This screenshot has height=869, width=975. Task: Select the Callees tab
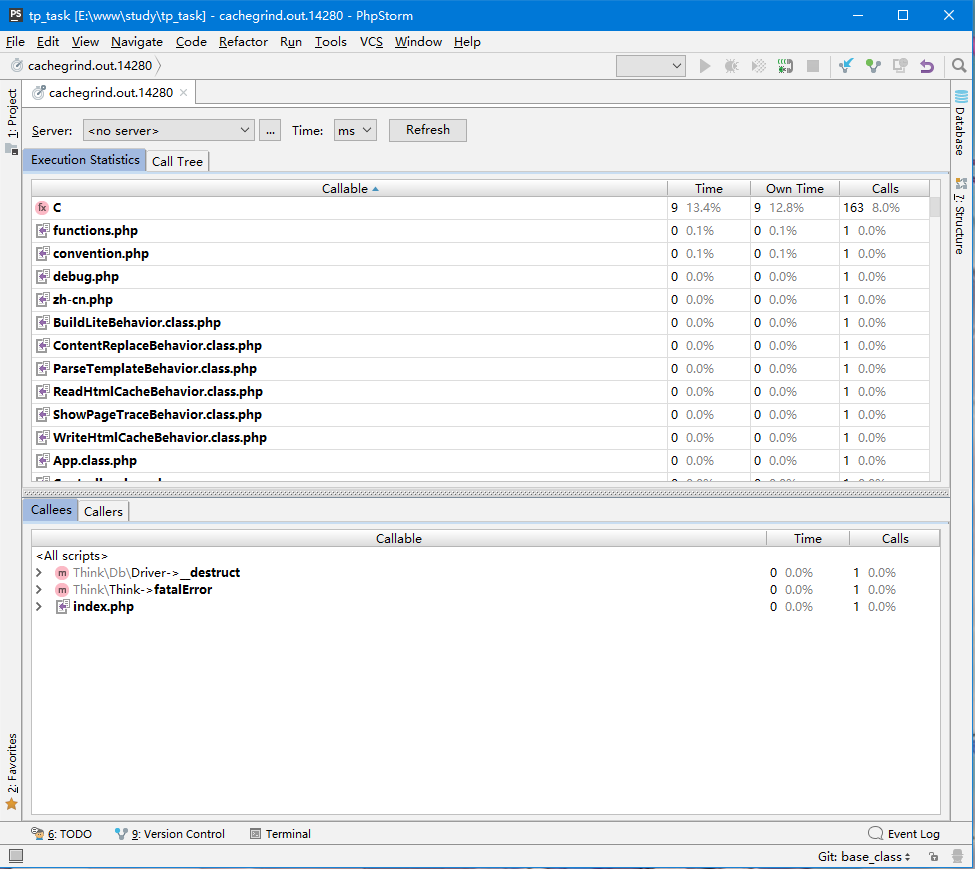[51, 510]
